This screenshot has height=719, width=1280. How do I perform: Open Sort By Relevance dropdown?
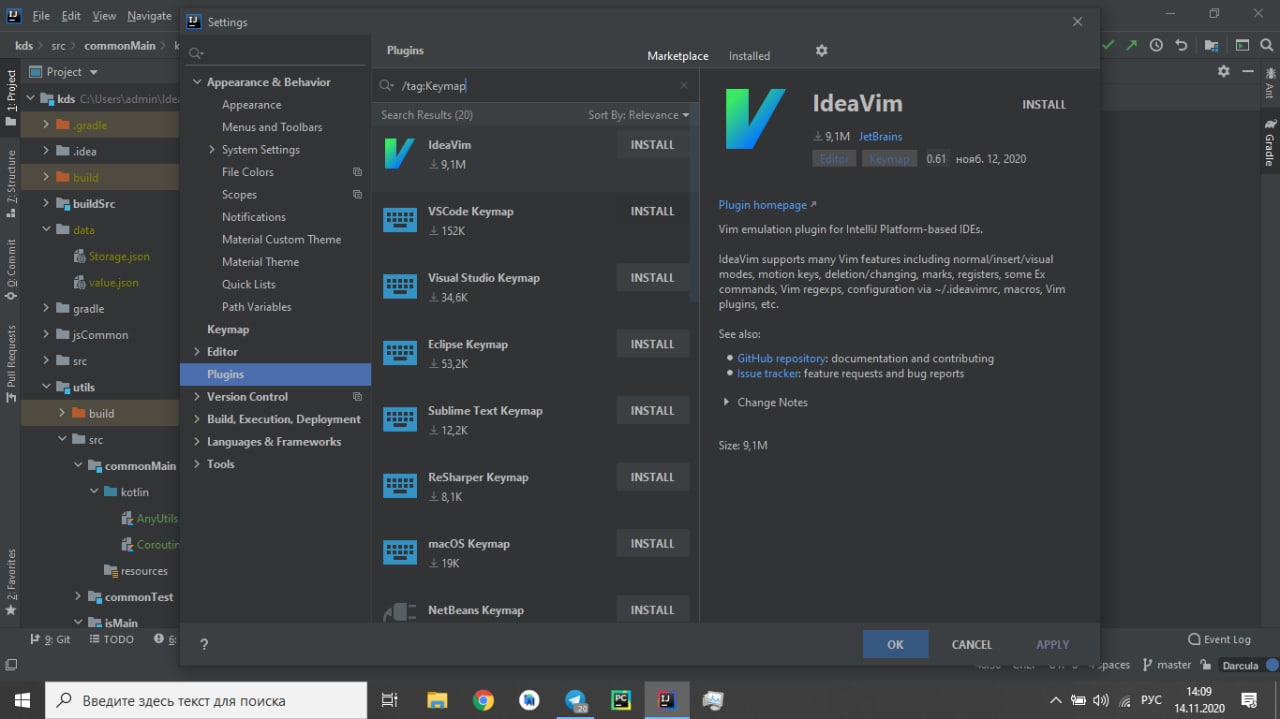[638, 115]
